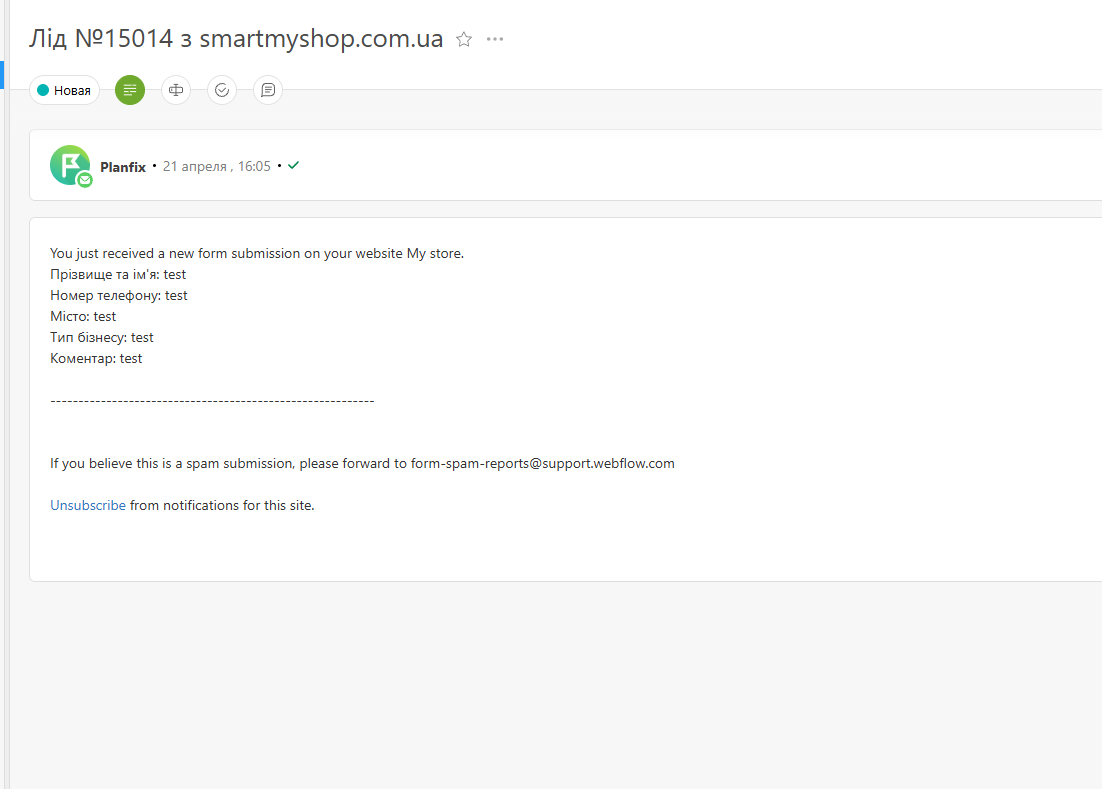
Task: Click the email badge on Planfix avatar
Action: point(85,180)
